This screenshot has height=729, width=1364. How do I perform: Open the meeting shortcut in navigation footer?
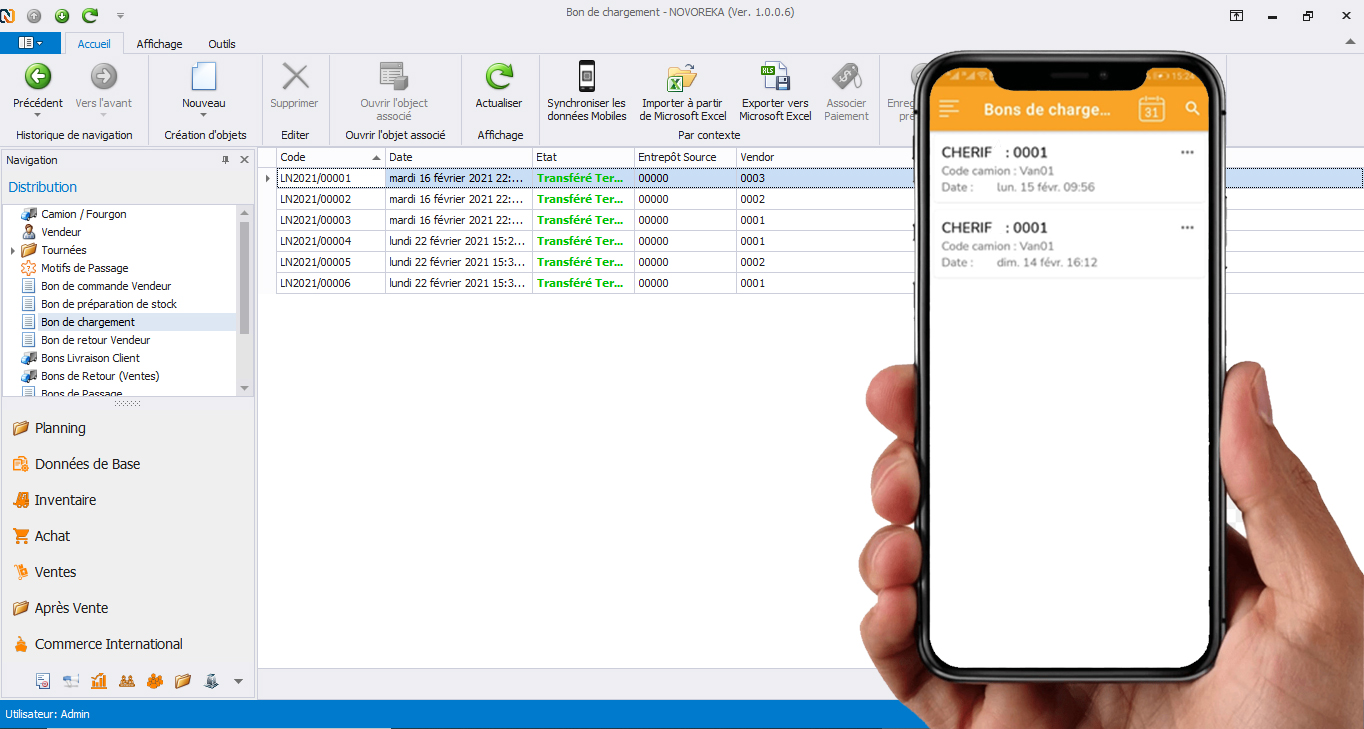pos(127,681)
